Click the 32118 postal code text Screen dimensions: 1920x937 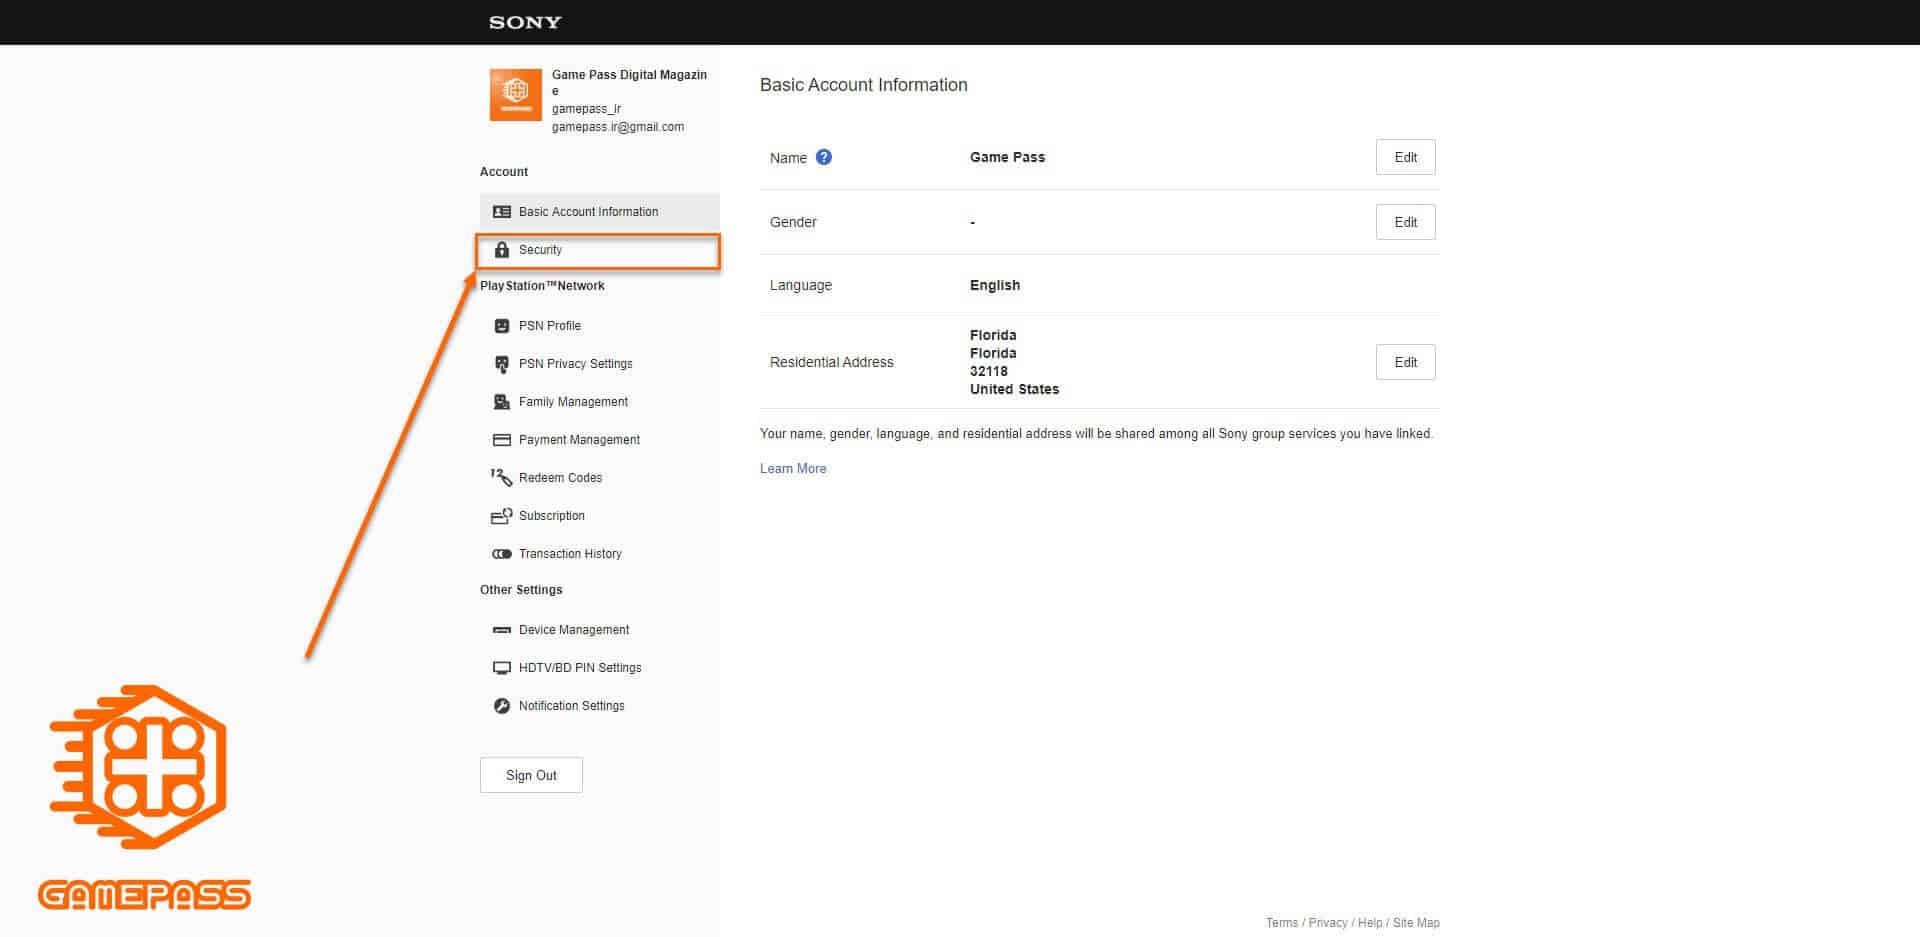988,371
